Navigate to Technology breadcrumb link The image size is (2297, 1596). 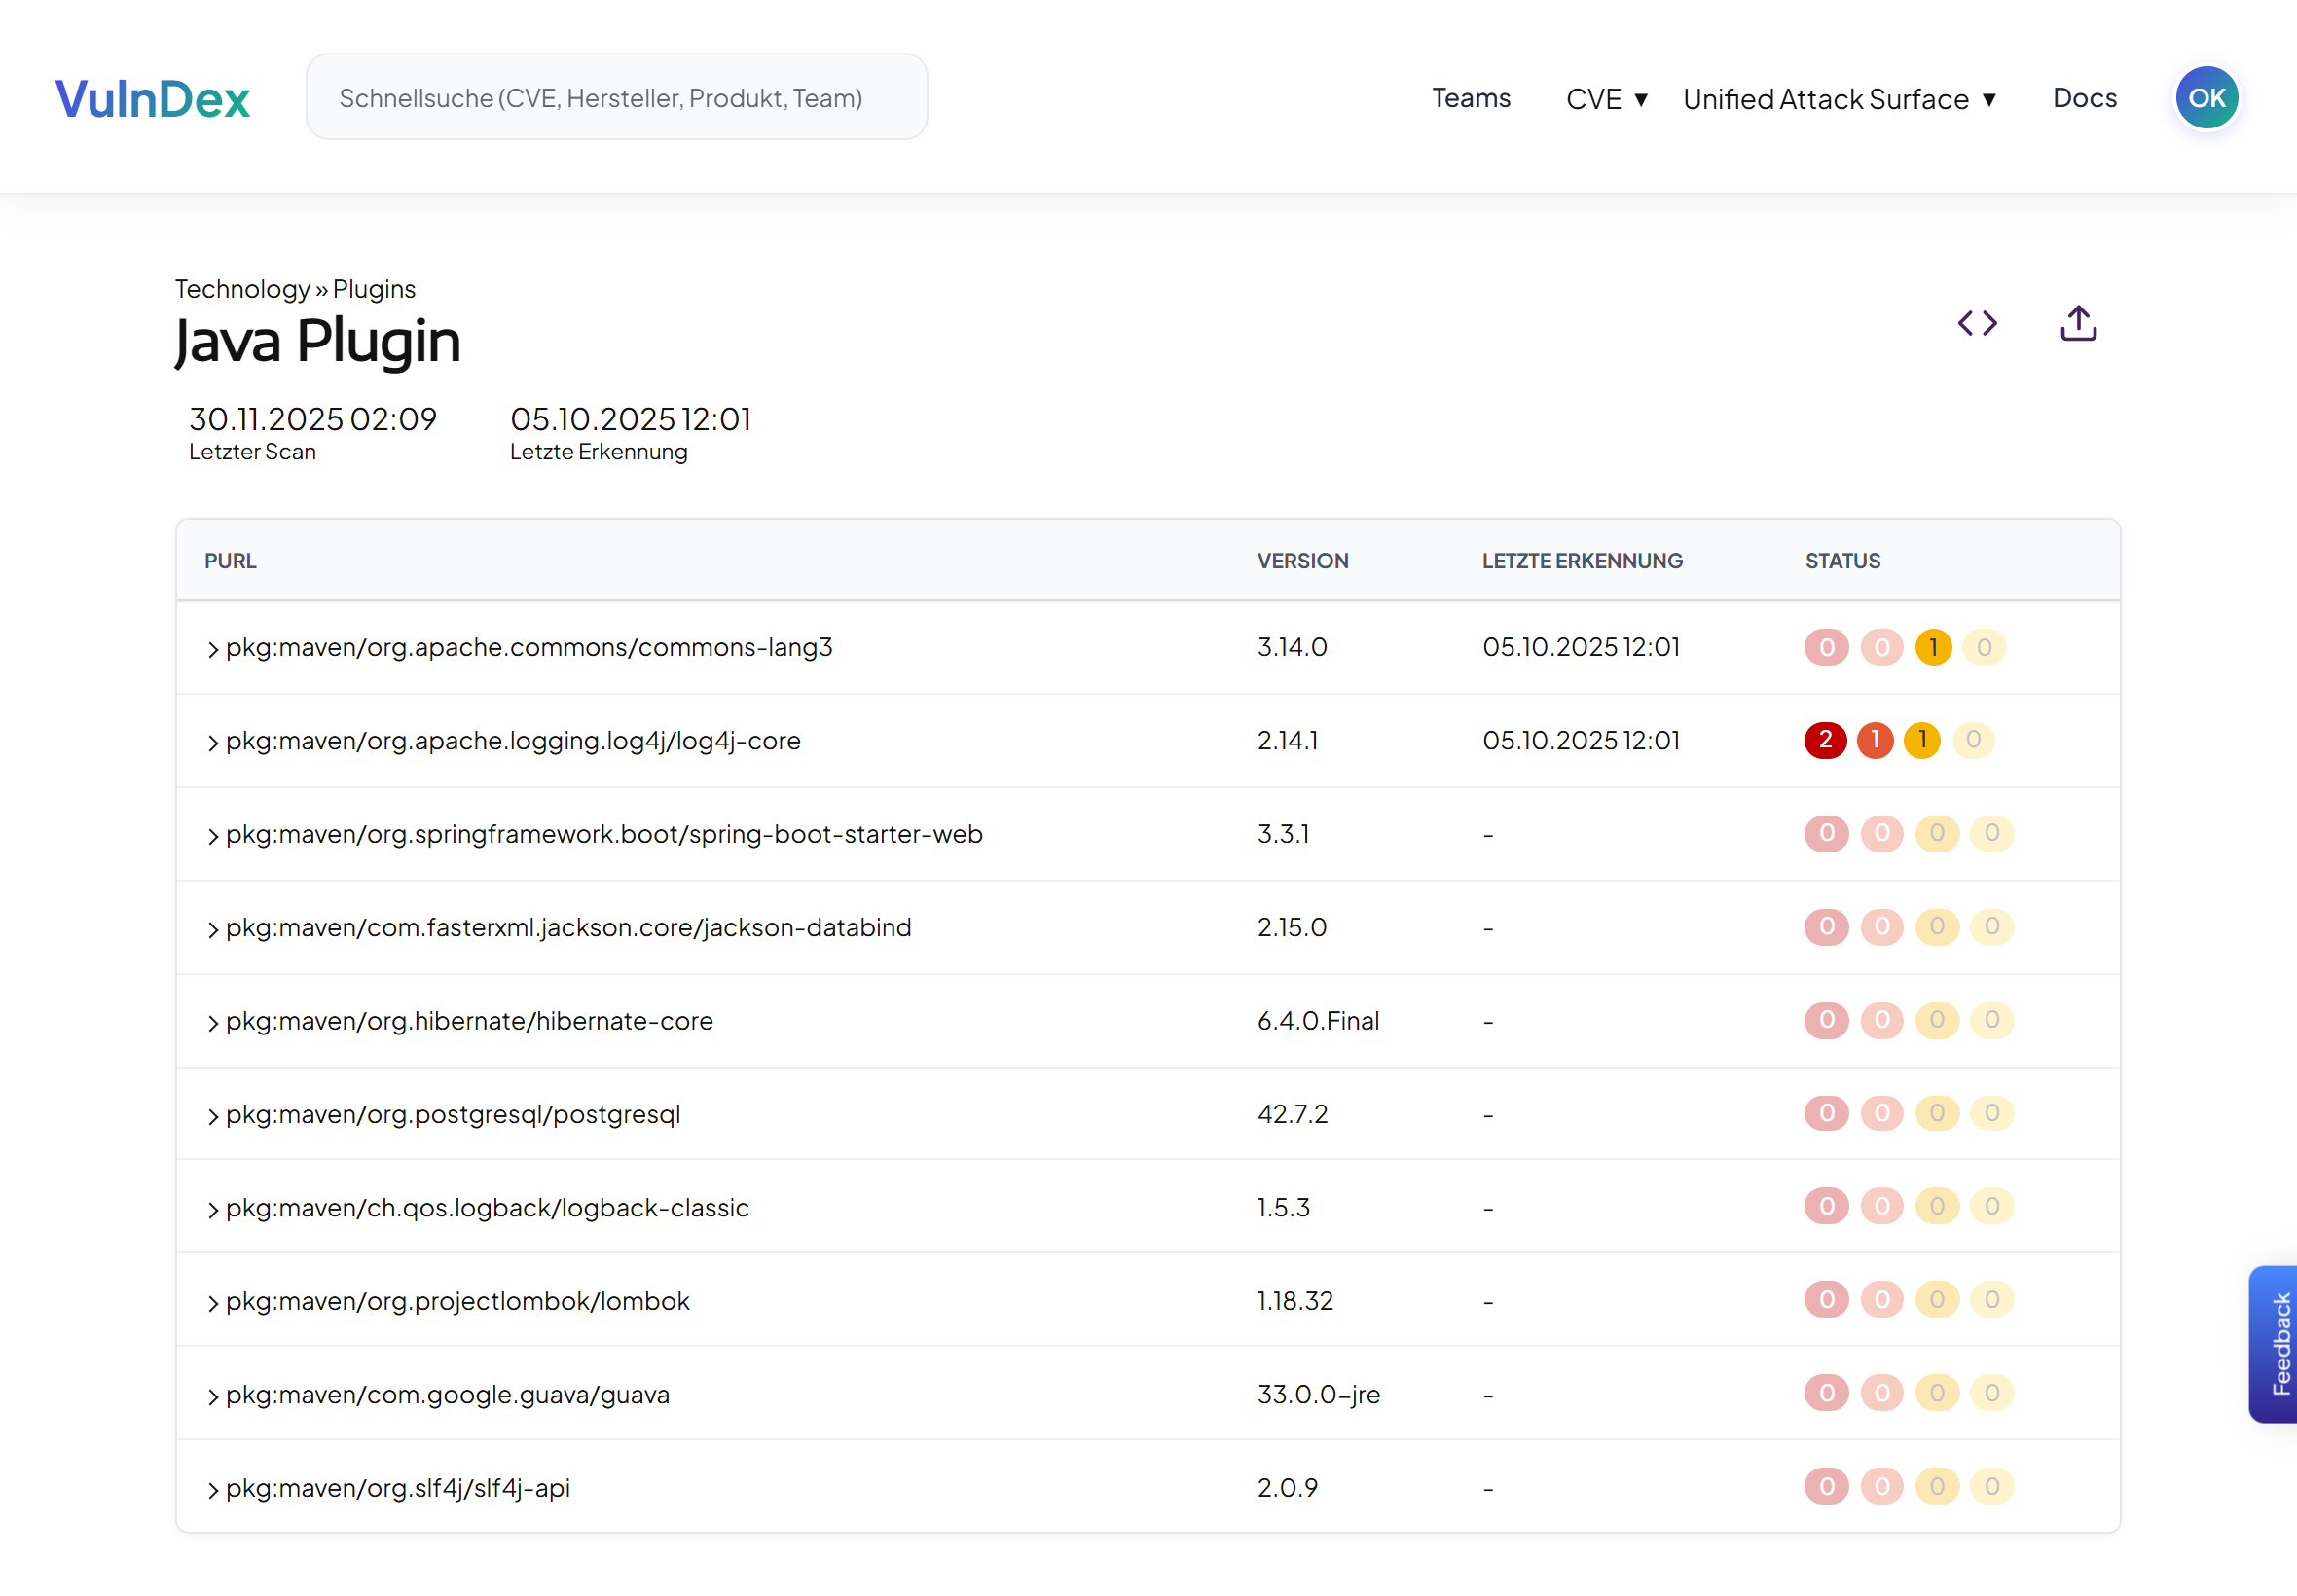tap(243, 288)
